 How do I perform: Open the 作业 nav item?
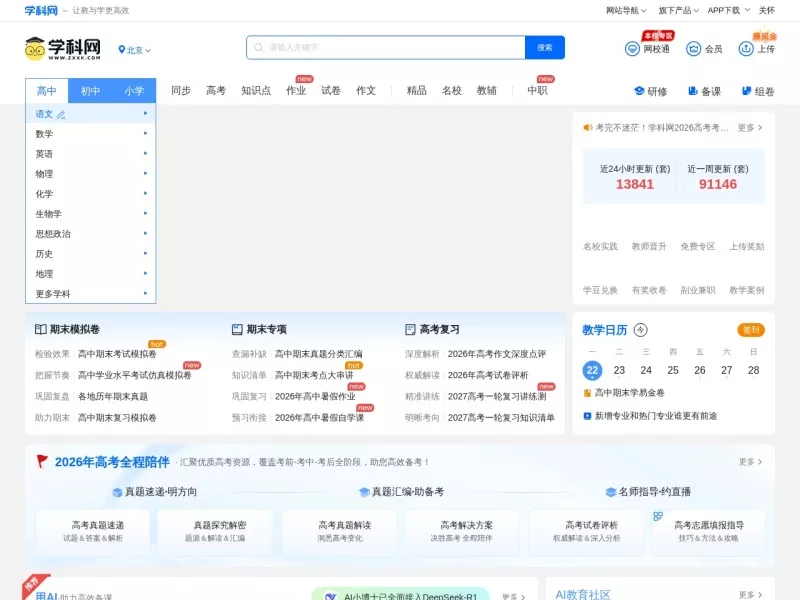point(296,90)
